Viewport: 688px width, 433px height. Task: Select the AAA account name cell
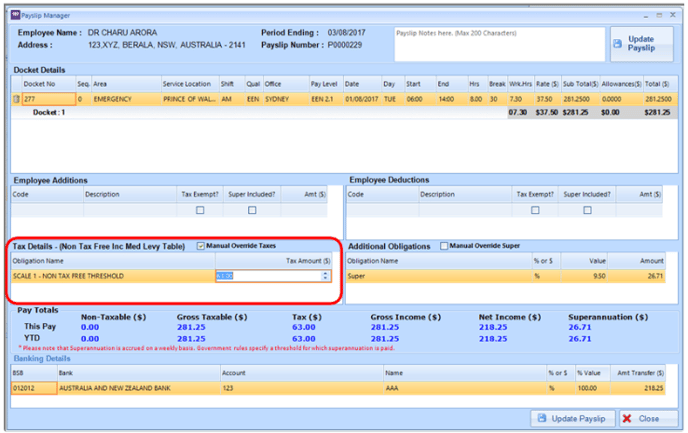tap(465, 388)
